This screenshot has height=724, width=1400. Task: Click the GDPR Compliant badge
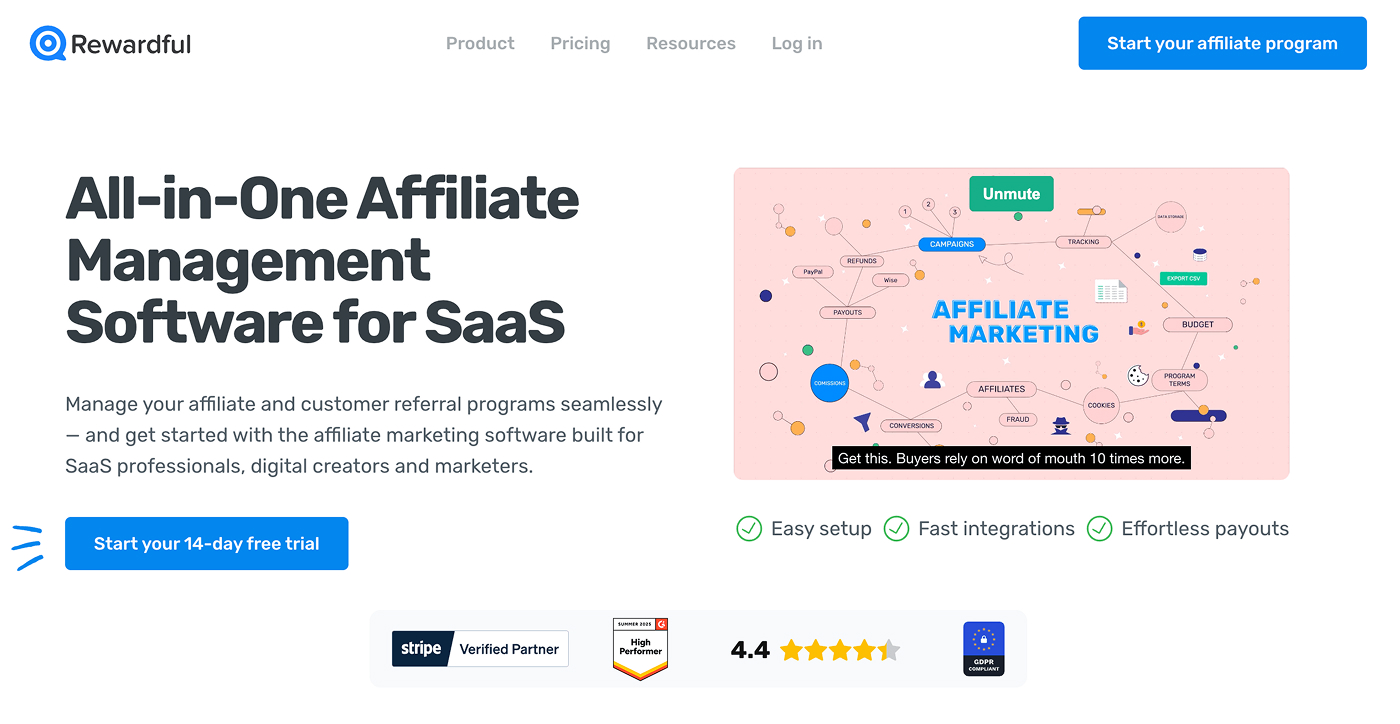983,649
